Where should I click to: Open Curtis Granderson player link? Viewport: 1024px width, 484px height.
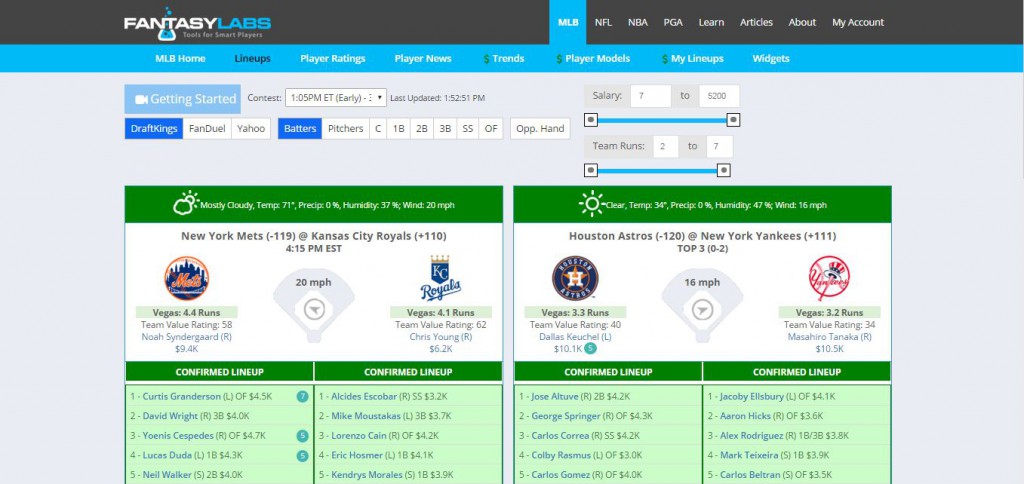pyautogui.click(x=182, y=396)
